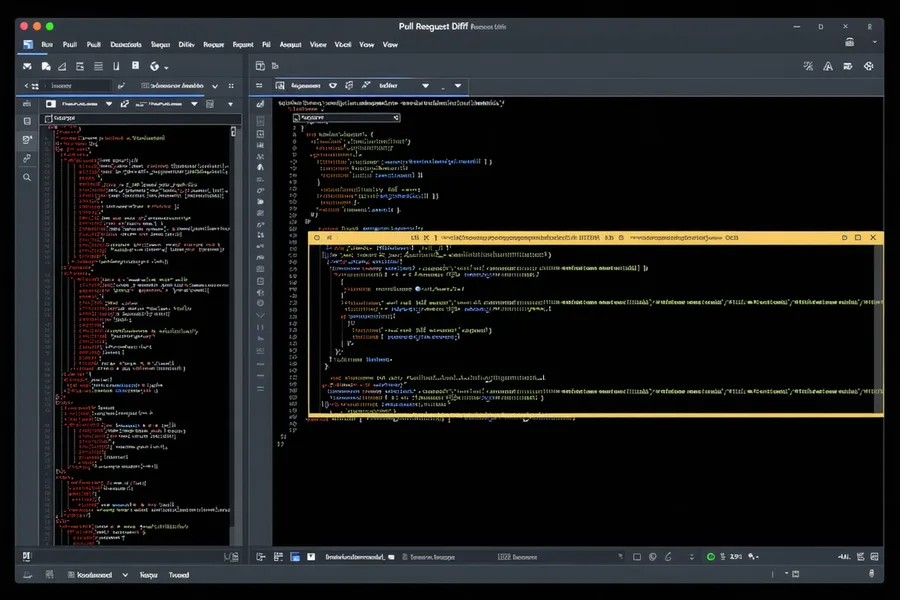
Task: Open the first triangle dropdown in left filter row
Action: (108, 104)
